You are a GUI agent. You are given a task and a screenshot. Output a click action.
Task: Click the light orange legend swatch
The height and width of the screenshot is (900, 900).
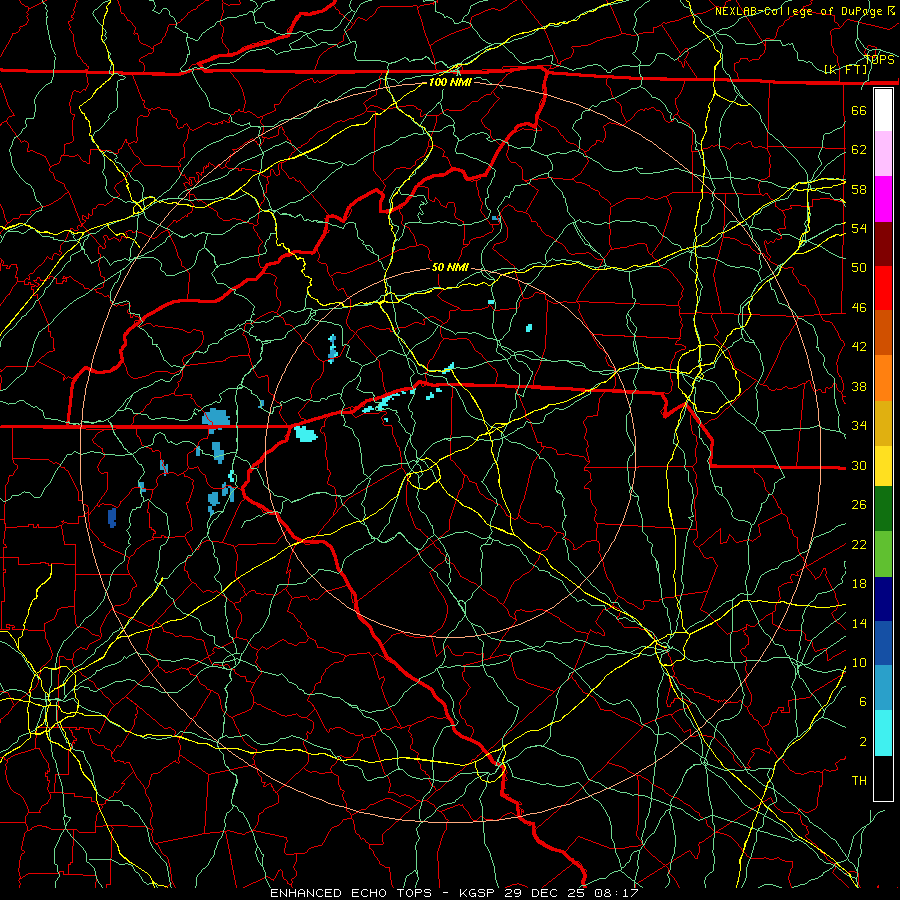883,378
